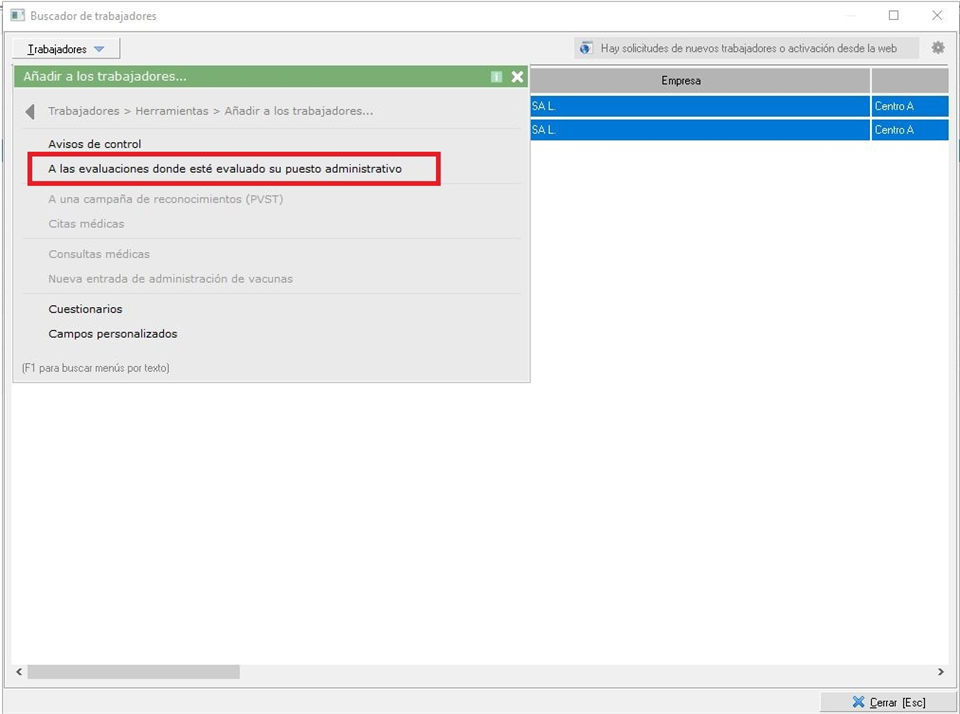Screen dimensions: 960x714
Task: Click the app icon in title bar
Action: pyautogui.click(x=17, y=16)
